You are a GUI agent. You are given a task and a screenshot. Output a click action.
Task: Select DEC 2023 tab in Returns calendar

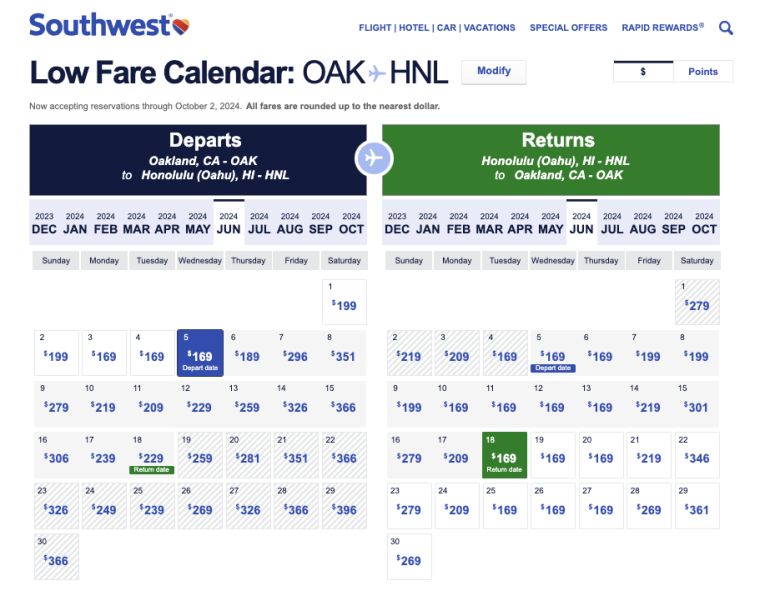tap(397, 223)
